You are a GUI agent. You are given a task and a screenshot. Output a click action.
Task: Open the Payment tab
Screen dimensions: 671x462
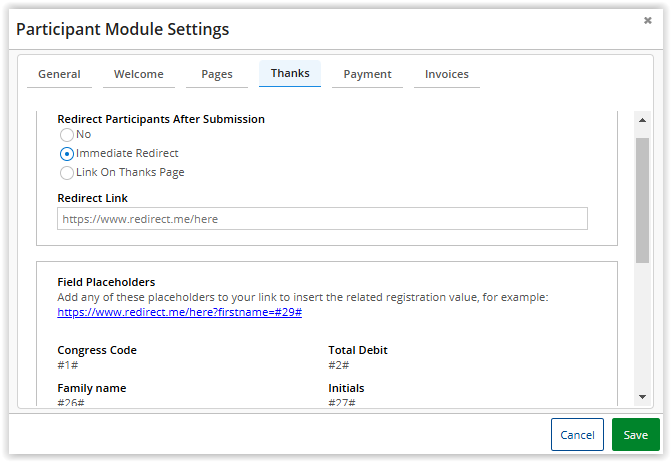point(367,74)
